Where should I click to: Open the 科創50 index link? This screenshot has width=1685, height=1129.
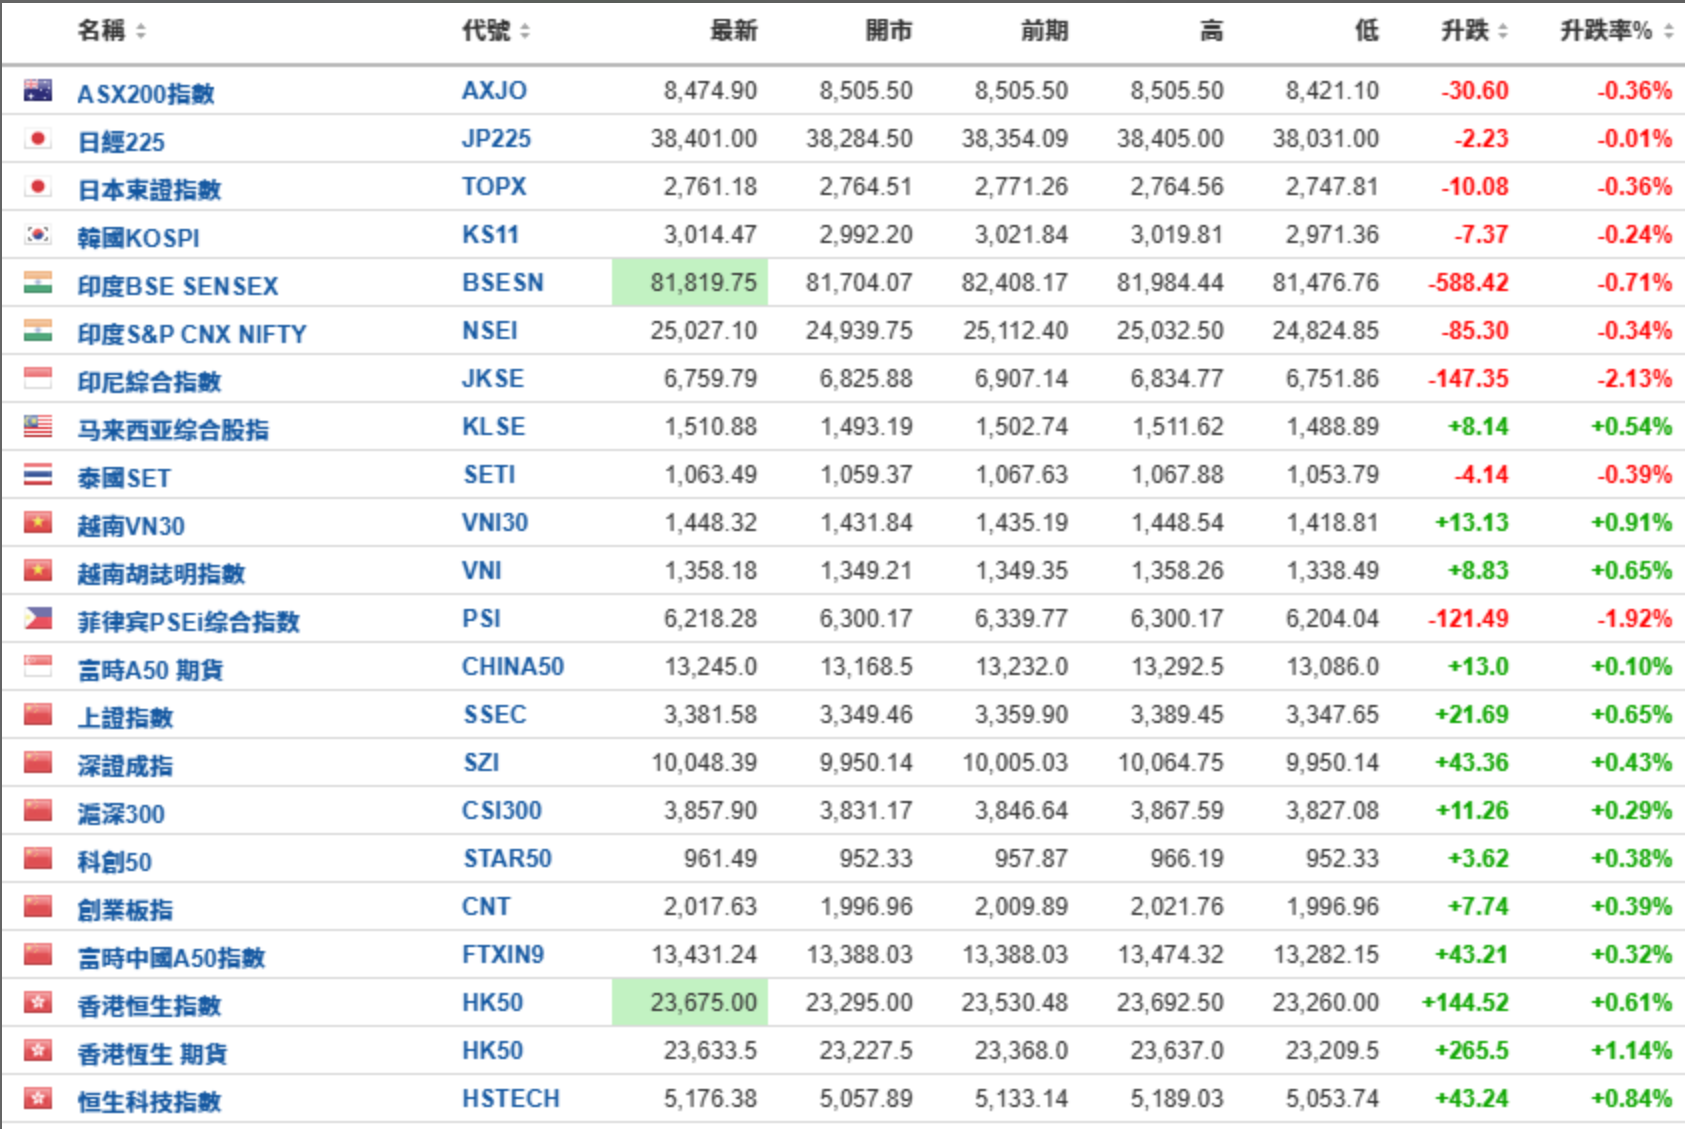pos(115,862)
